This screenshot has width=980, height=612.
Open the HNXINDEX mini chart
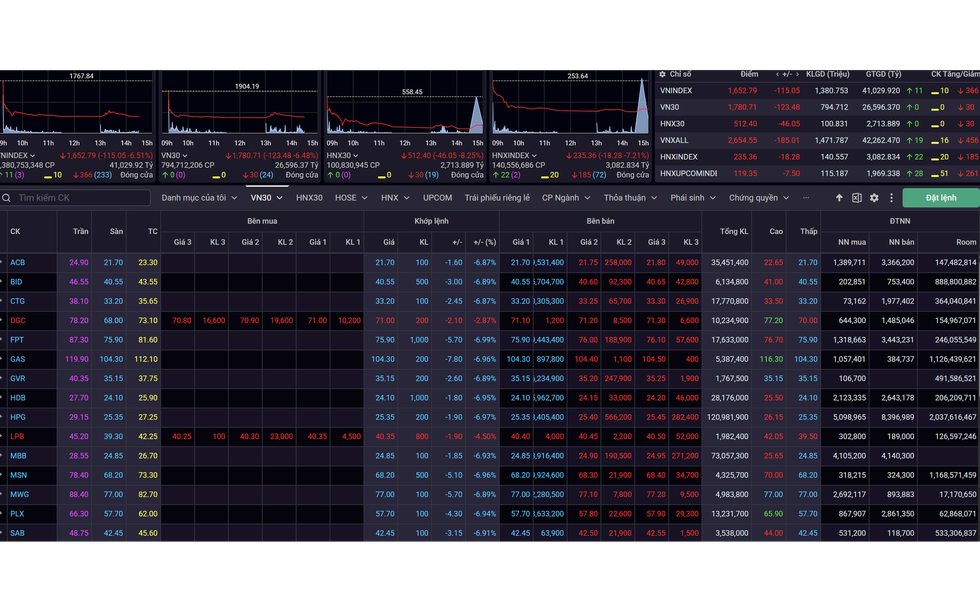(568, 105)
